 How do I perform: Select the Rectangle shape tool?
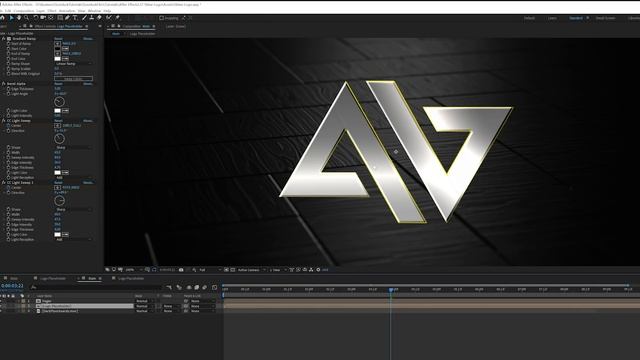pyautogui.click(x=60, y=18)
